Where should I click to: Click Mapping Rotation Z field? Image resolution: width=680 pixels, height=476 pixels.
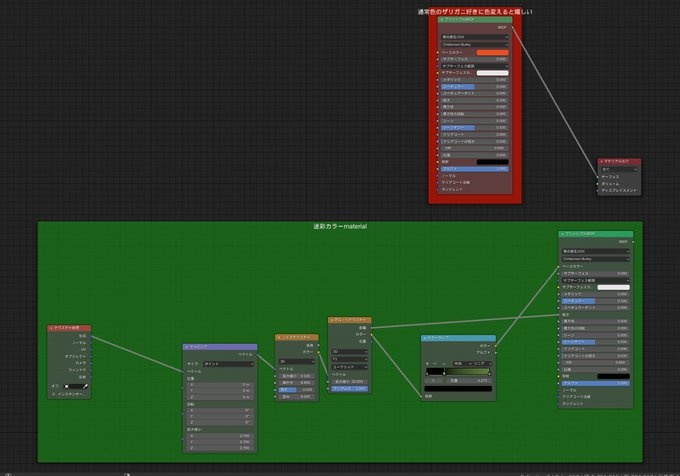[x=220, y=422]
